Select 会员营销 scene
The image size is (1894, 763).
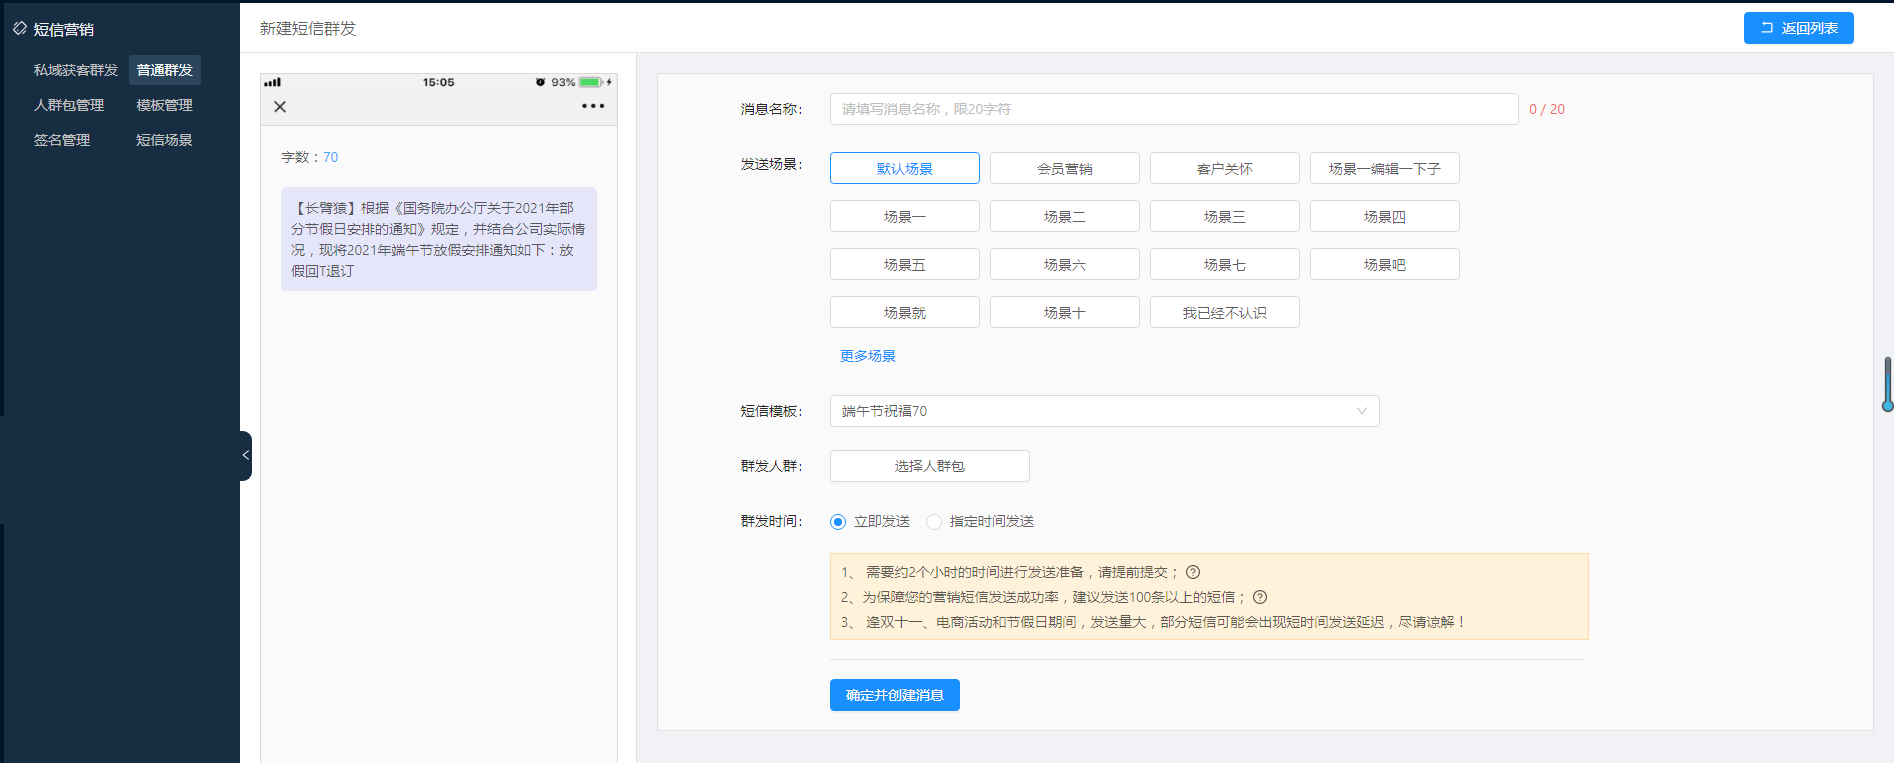[1065, 168]
